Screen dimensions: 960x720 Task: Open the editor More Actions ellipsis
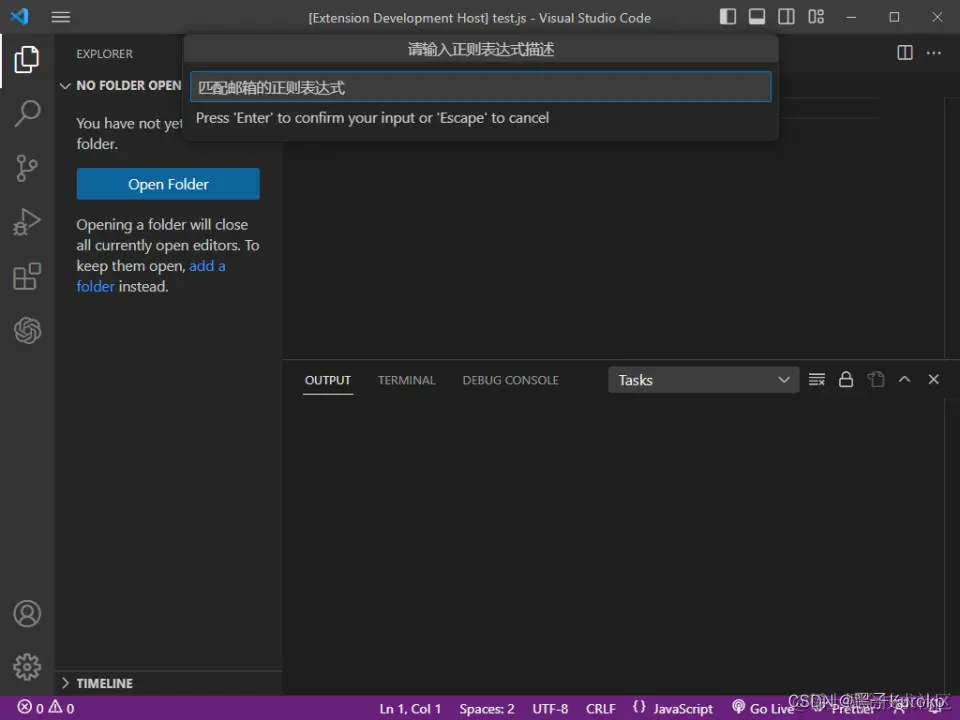(934, 53)
